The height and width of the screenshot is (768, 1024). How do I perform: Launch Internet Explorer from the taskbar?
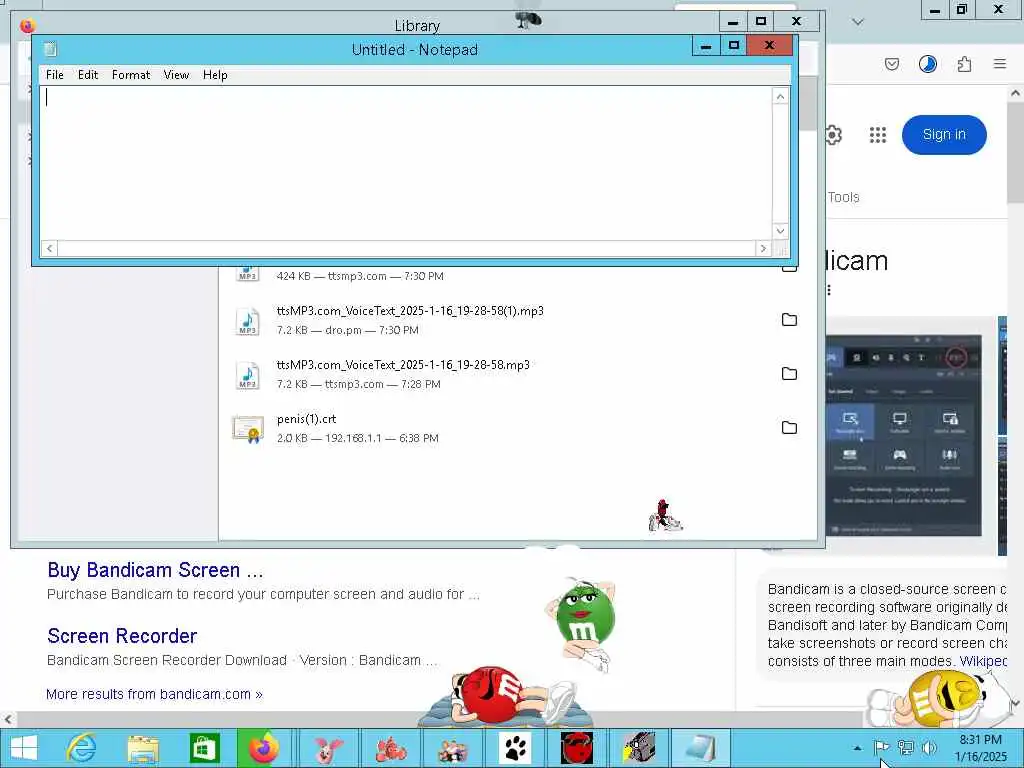pos(81,748)
